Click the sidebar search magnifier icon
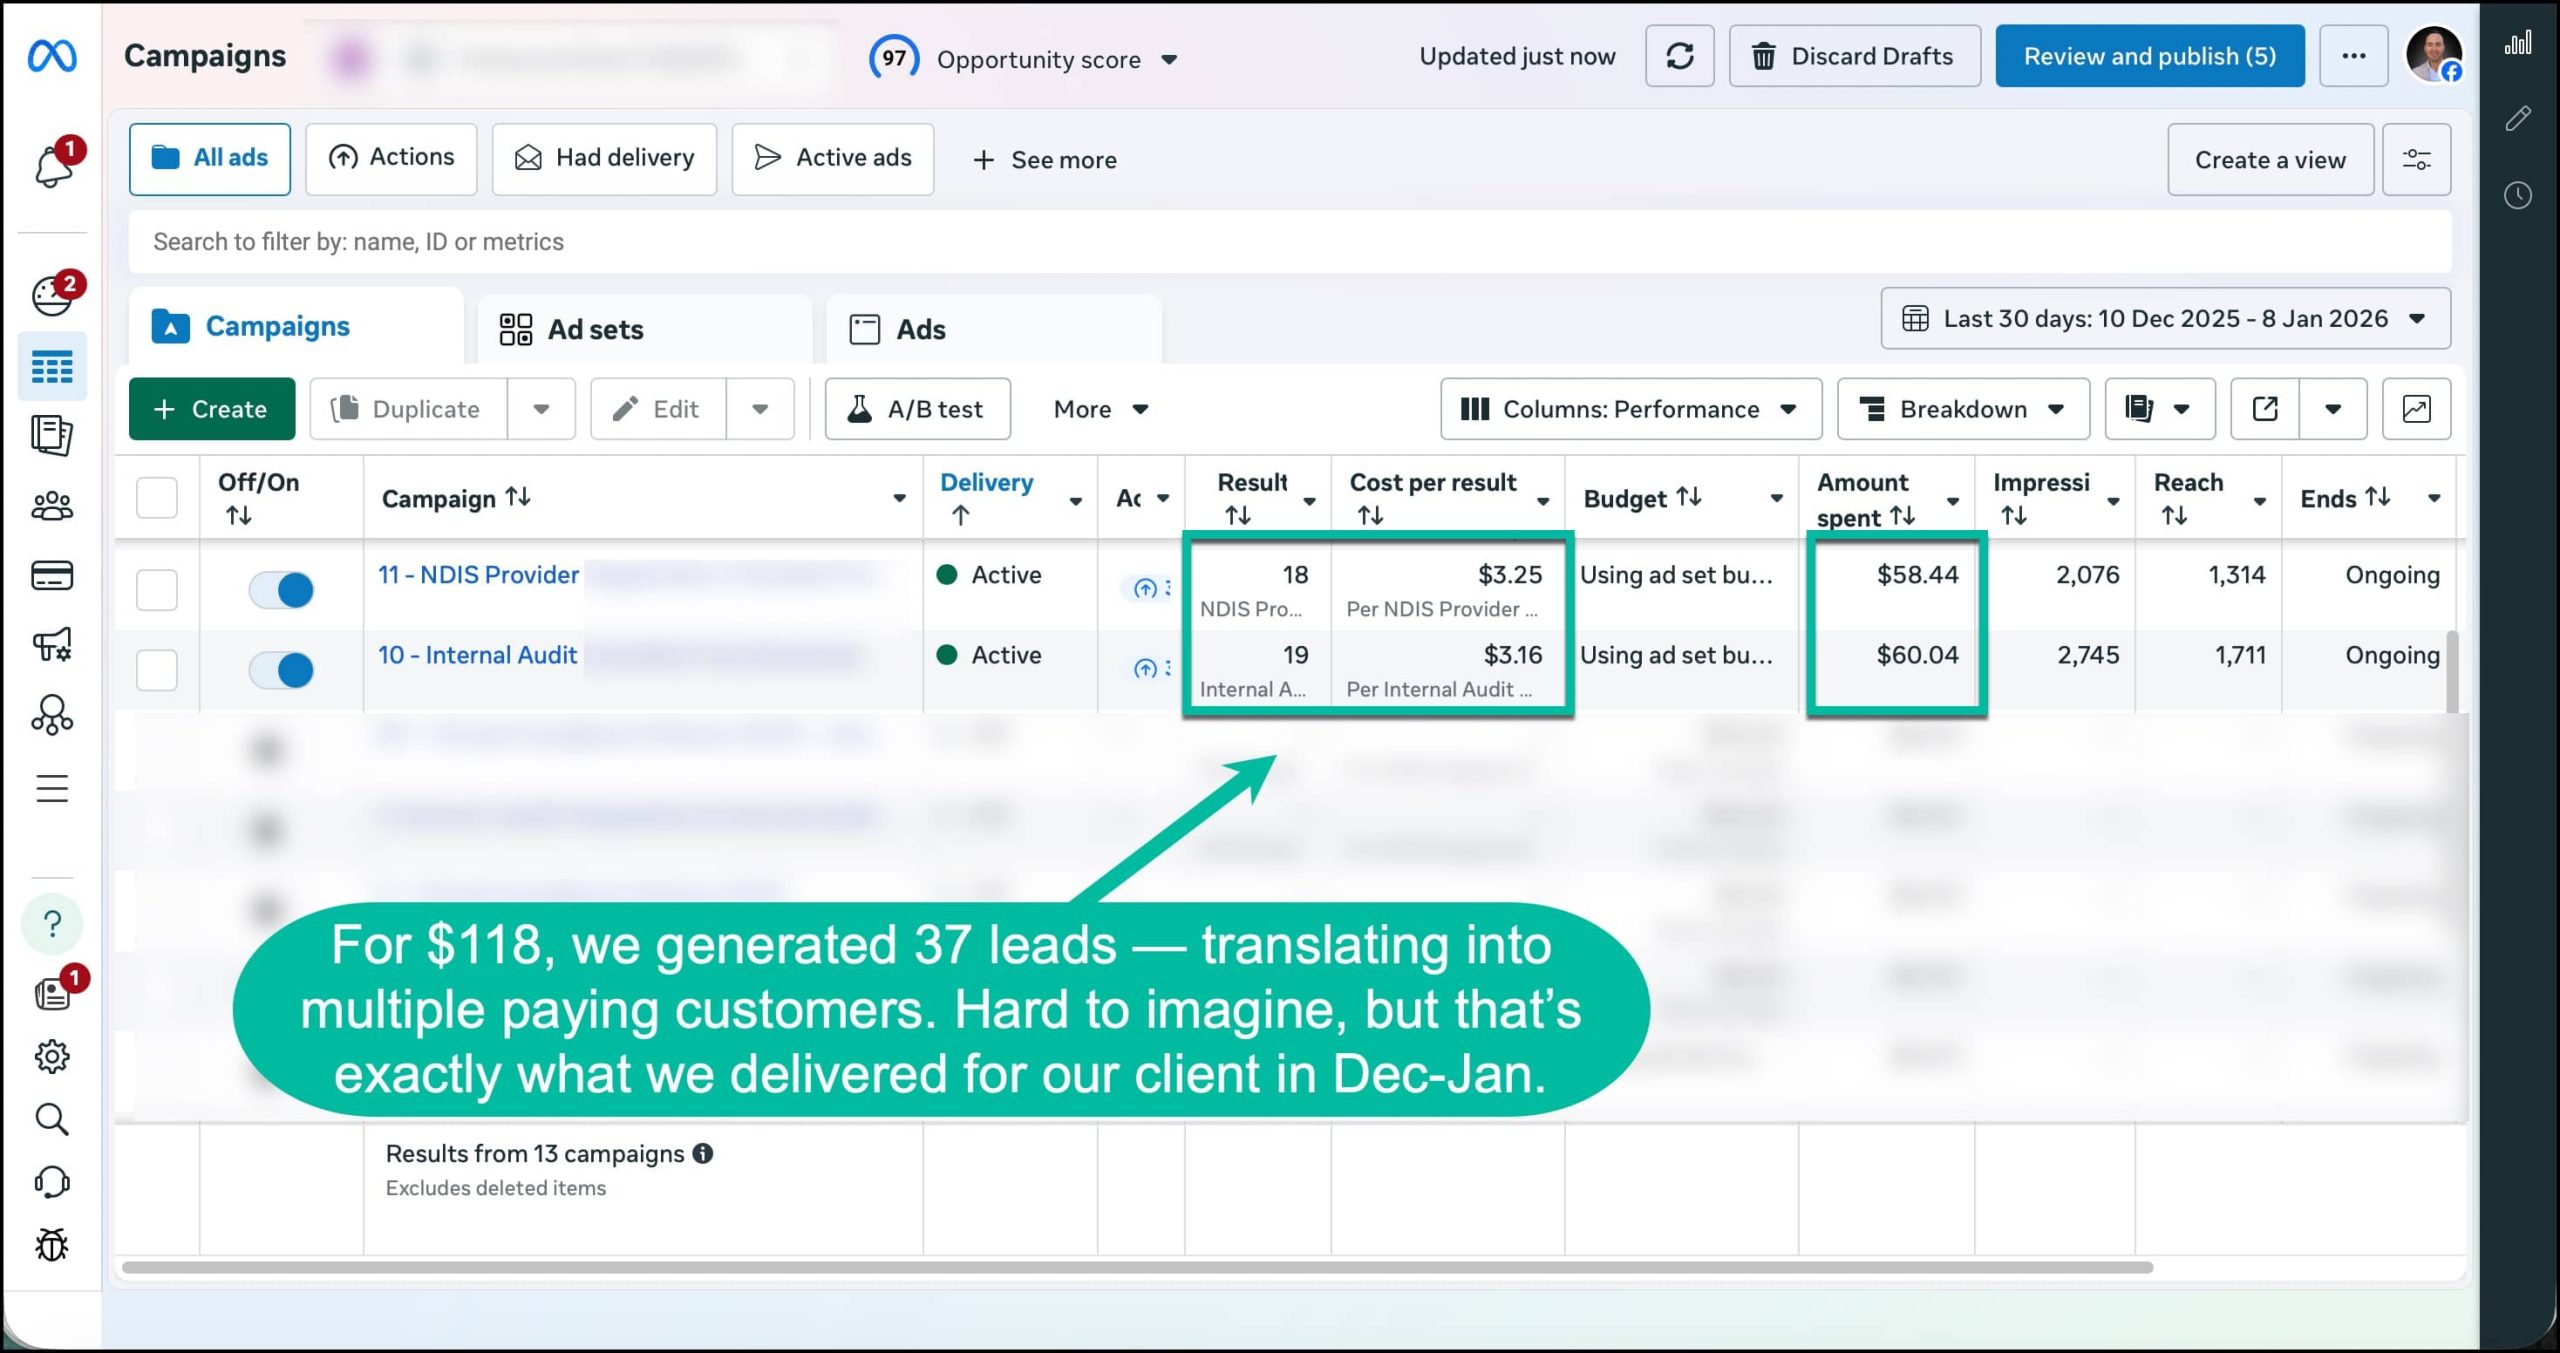 pos(52,1119)
